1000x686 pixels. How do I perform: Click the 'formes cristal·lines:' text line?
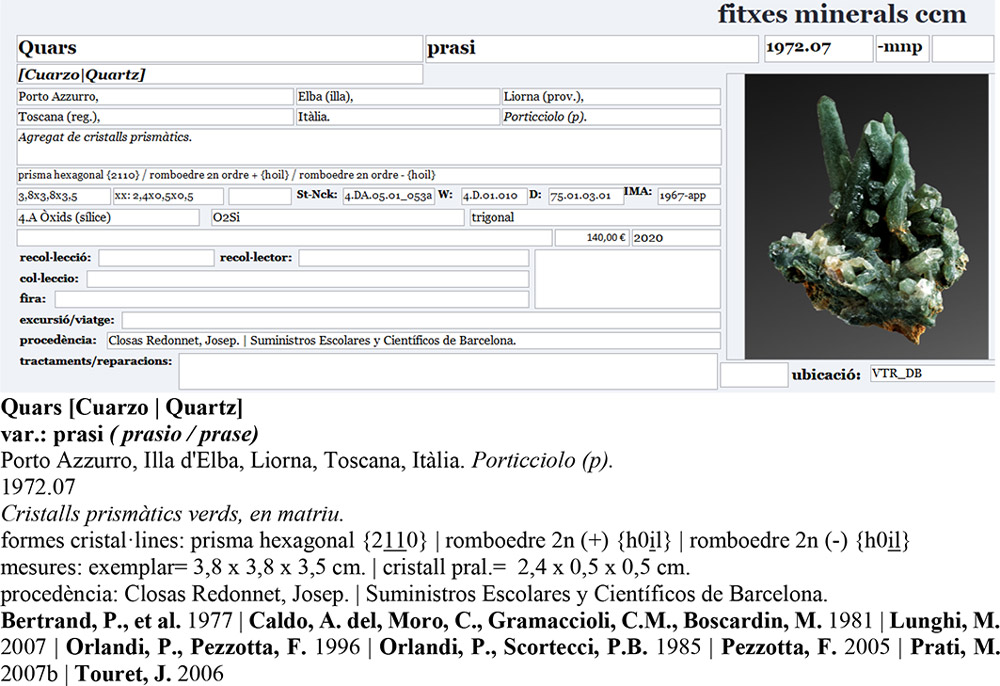tap(455, 541)
